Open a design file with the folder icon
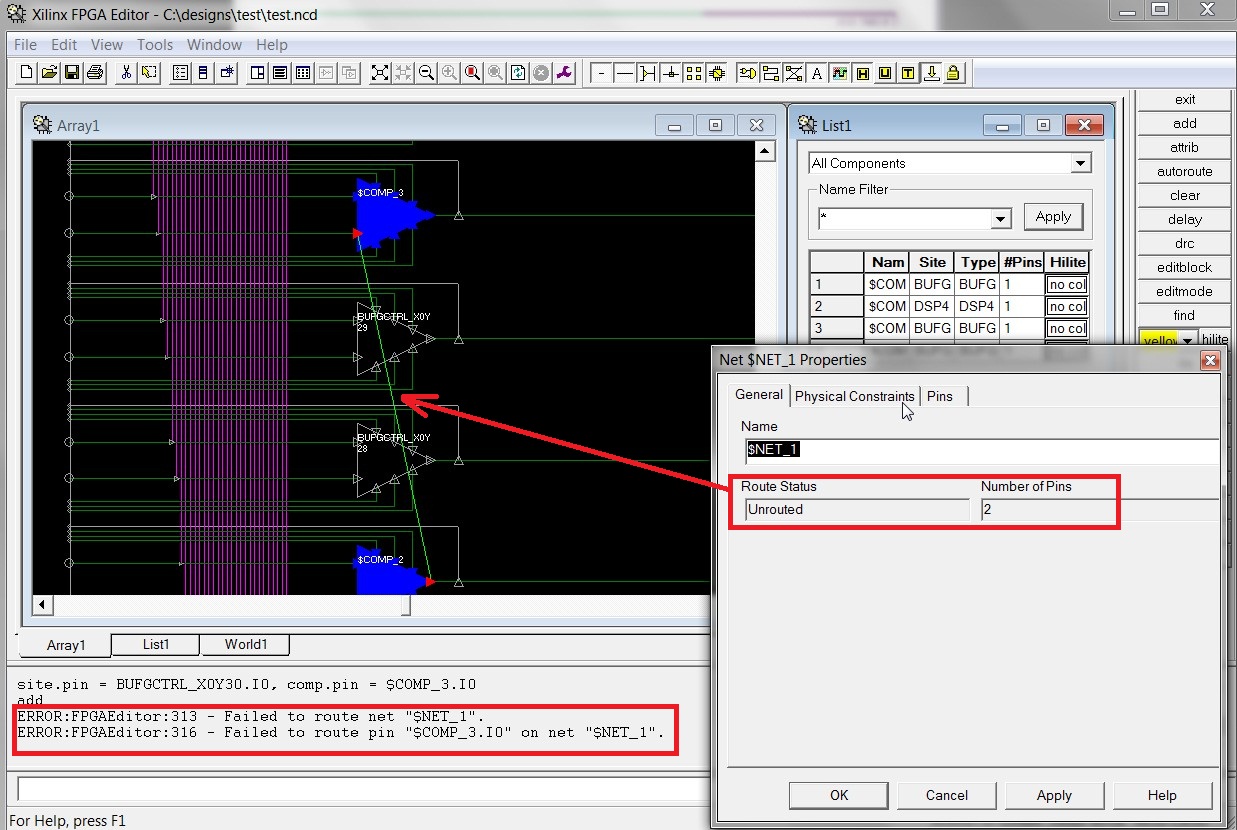The height and width of the screenshot is (830, 1237). [x=48, y=72]
